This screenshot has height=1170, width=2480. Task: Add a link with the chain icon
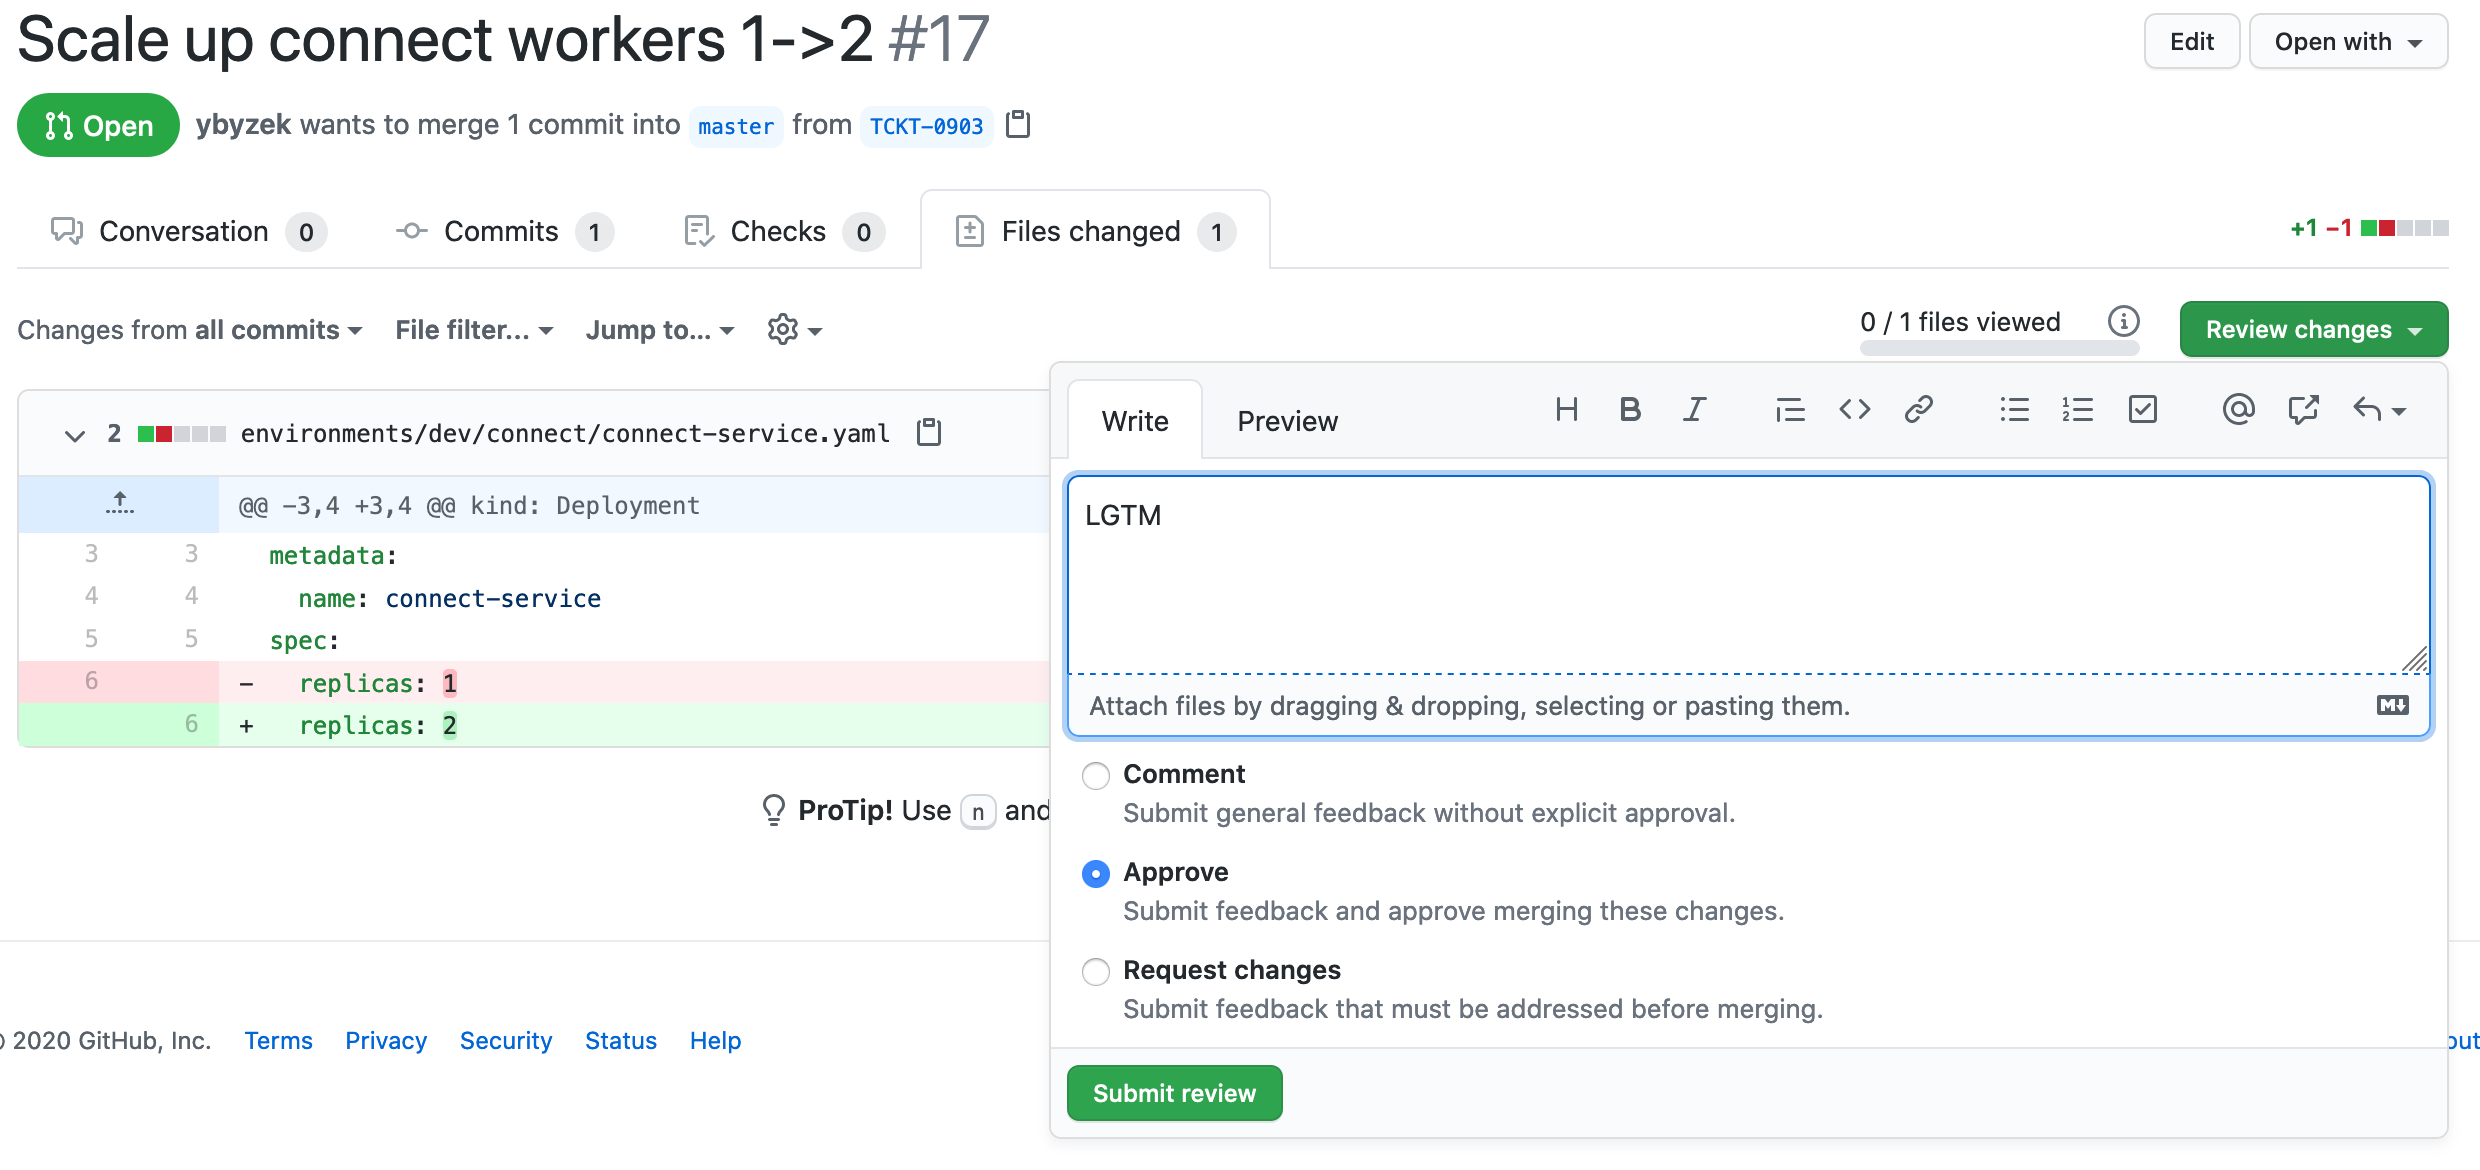[x=1918, y=409]
